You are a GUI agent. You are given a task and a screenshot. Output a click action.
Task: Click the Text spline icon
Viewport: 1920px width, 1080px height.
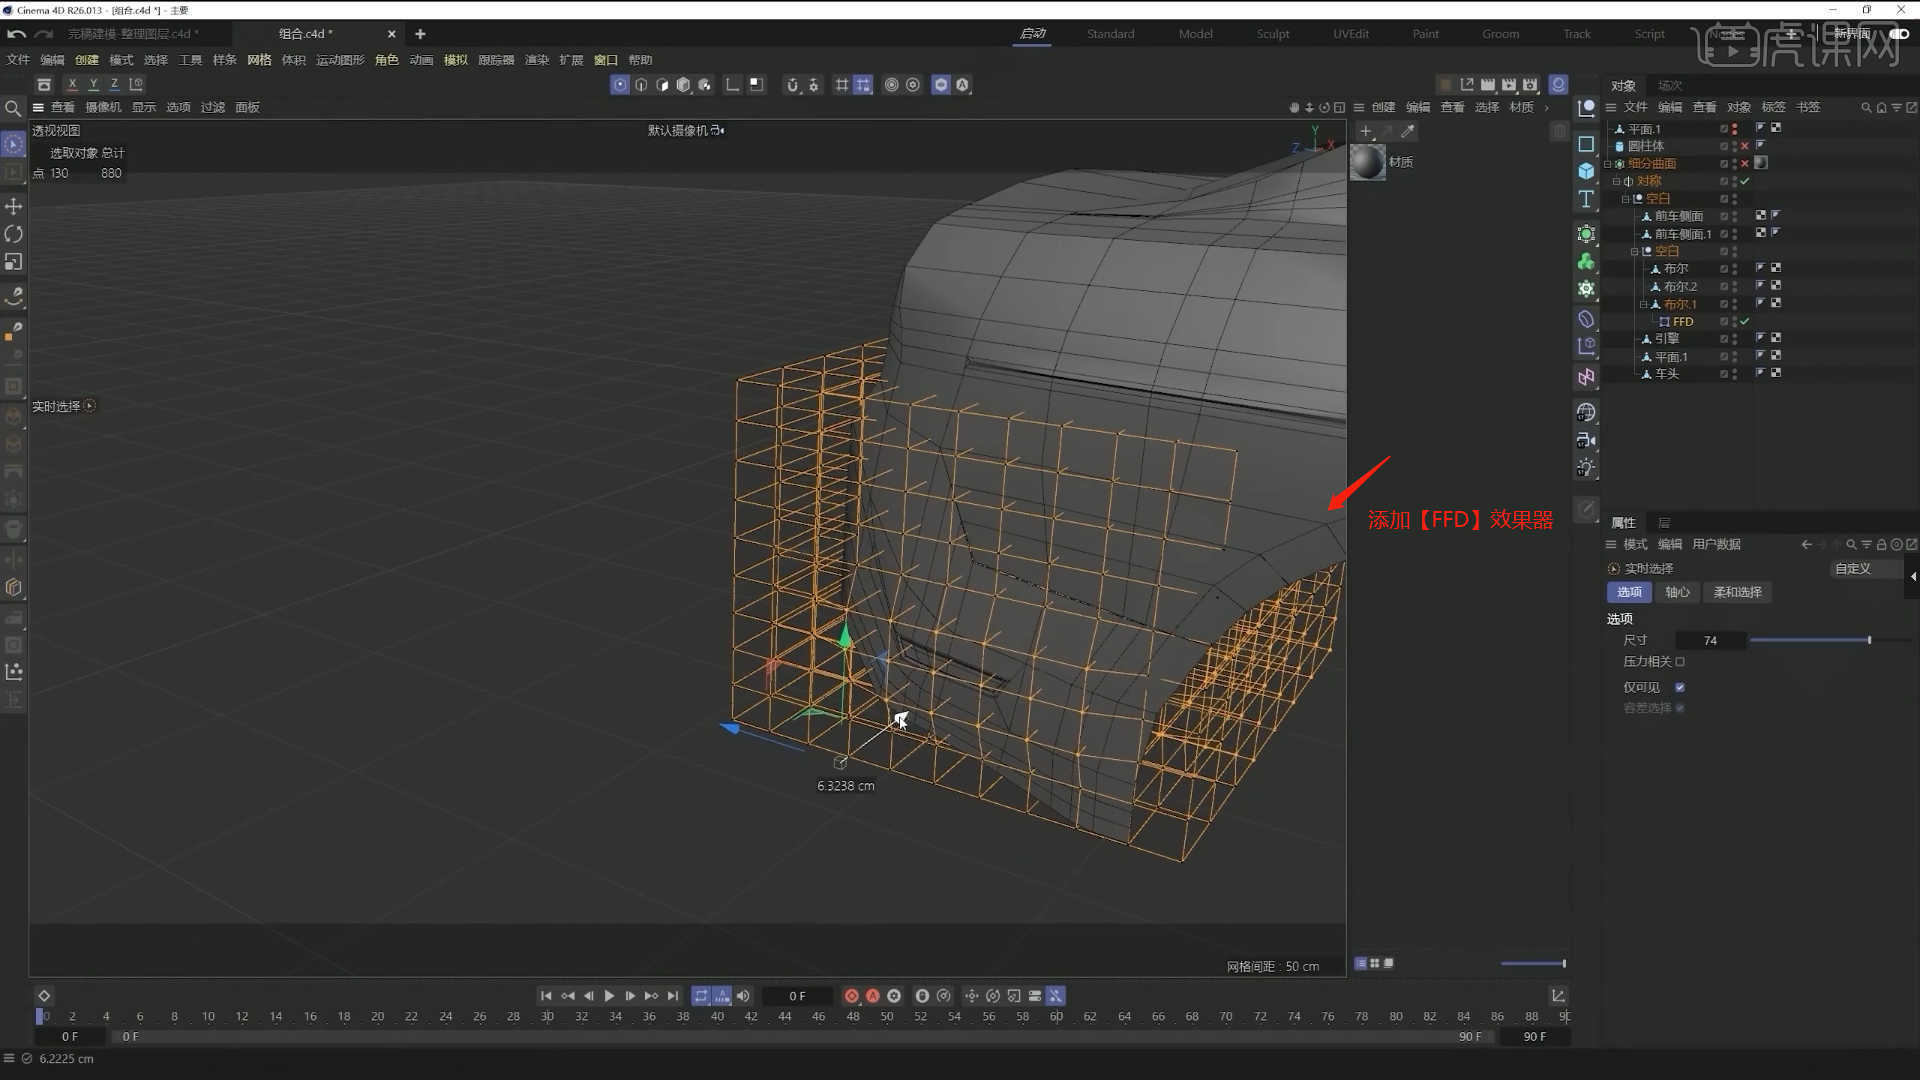[1586, 199]
